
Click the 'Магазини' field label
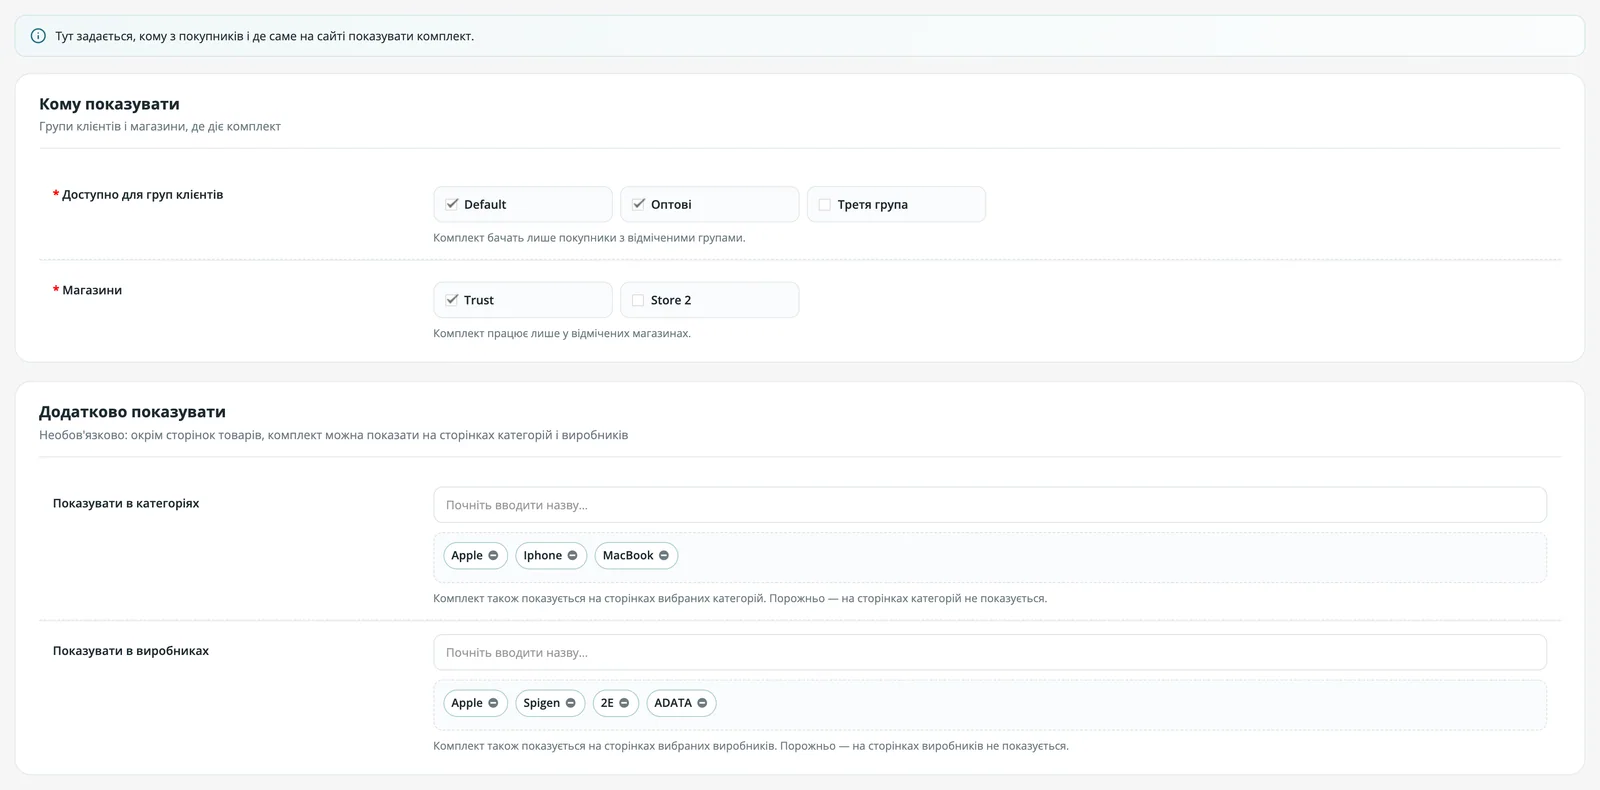point(92,290)
